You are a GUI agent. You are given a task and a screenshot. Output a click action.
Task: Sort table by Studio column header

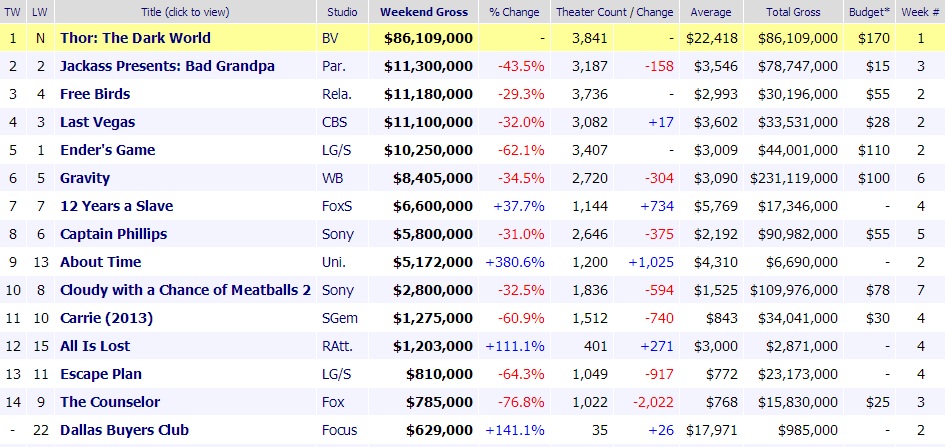click(345, 12)
